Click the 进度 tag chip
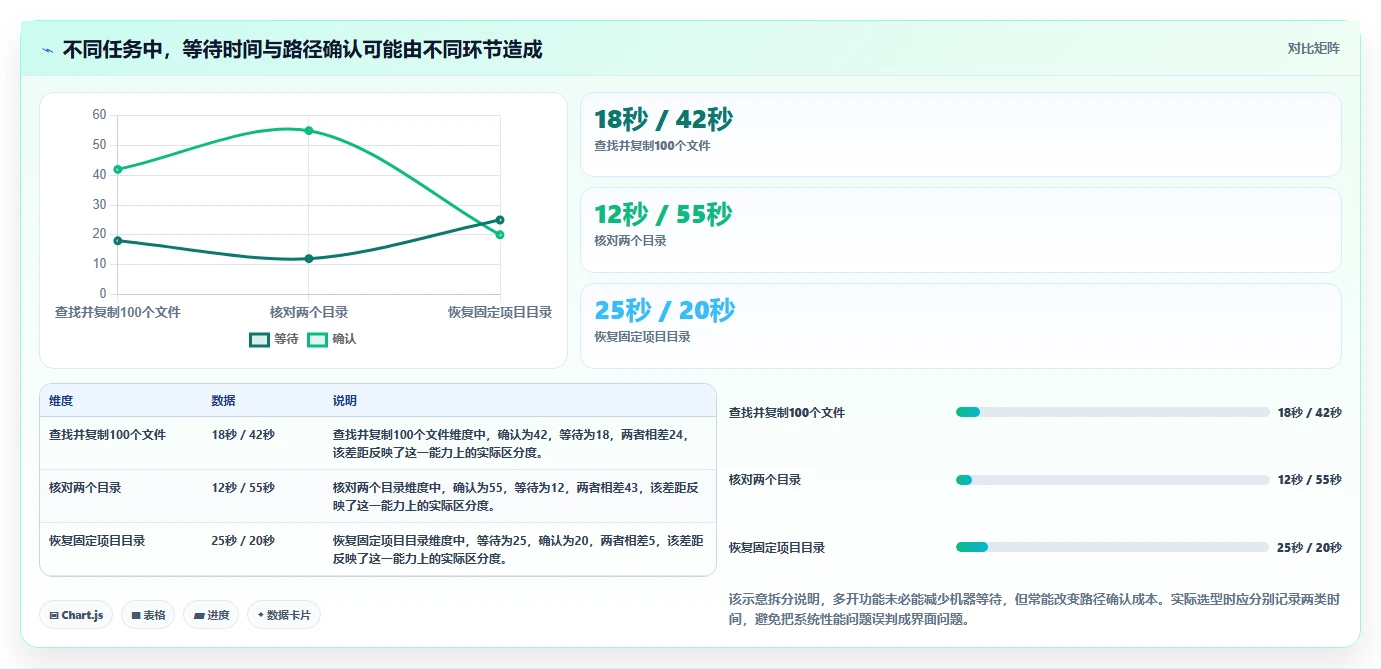The height and width of the screenshot is (669, 1381). [x=211, y=615]
